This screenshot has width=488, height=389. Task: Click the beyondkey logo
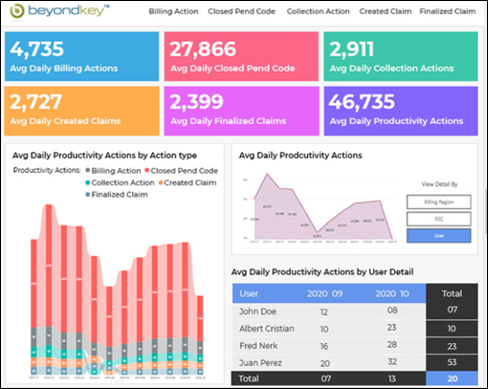(59, 11)
